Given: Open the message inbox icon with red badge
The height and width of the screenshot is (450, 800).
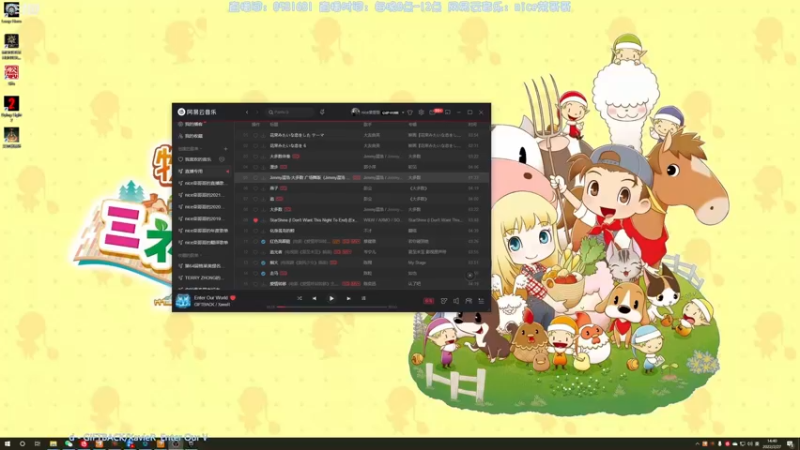Looking at the screenshot, I should point(434,112).
